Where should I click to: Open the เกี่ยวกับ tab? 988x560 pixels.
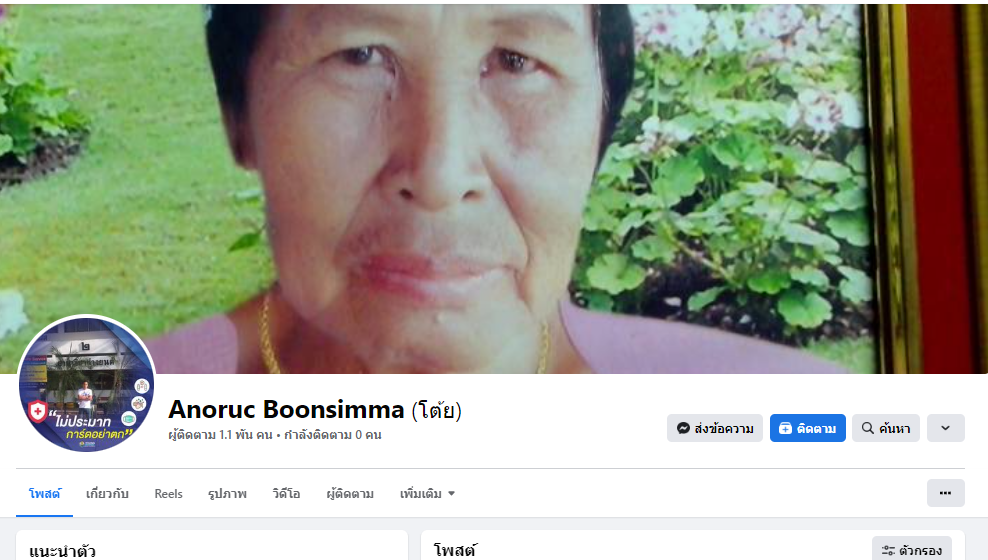click(x=107, y=494)
